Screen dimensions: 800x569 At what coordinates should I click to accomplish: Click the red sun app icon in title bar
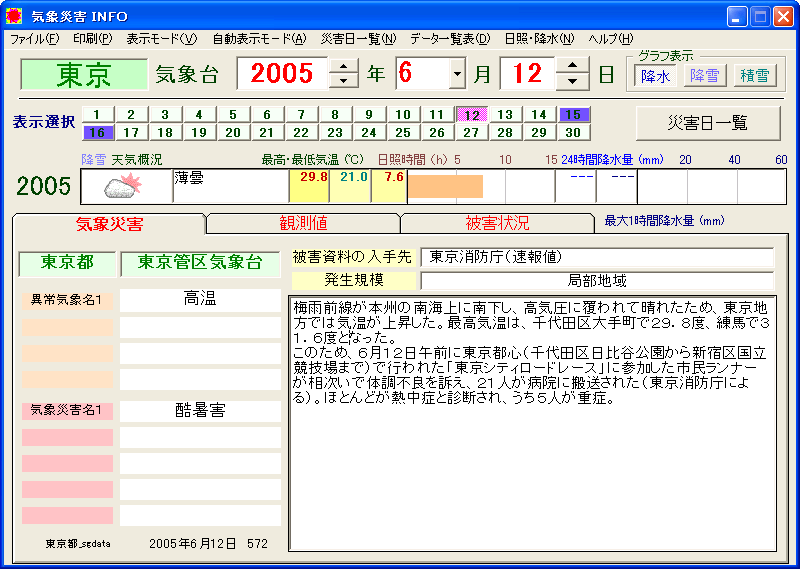(14, 16)
